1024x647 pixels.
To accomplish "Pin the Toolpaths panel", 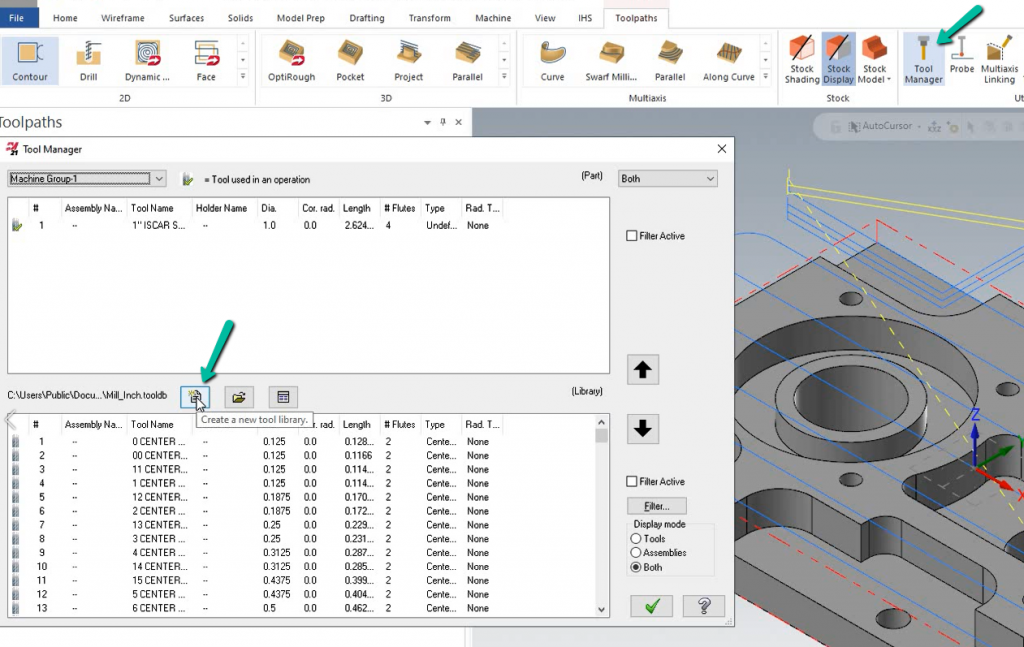I will 443,122.
